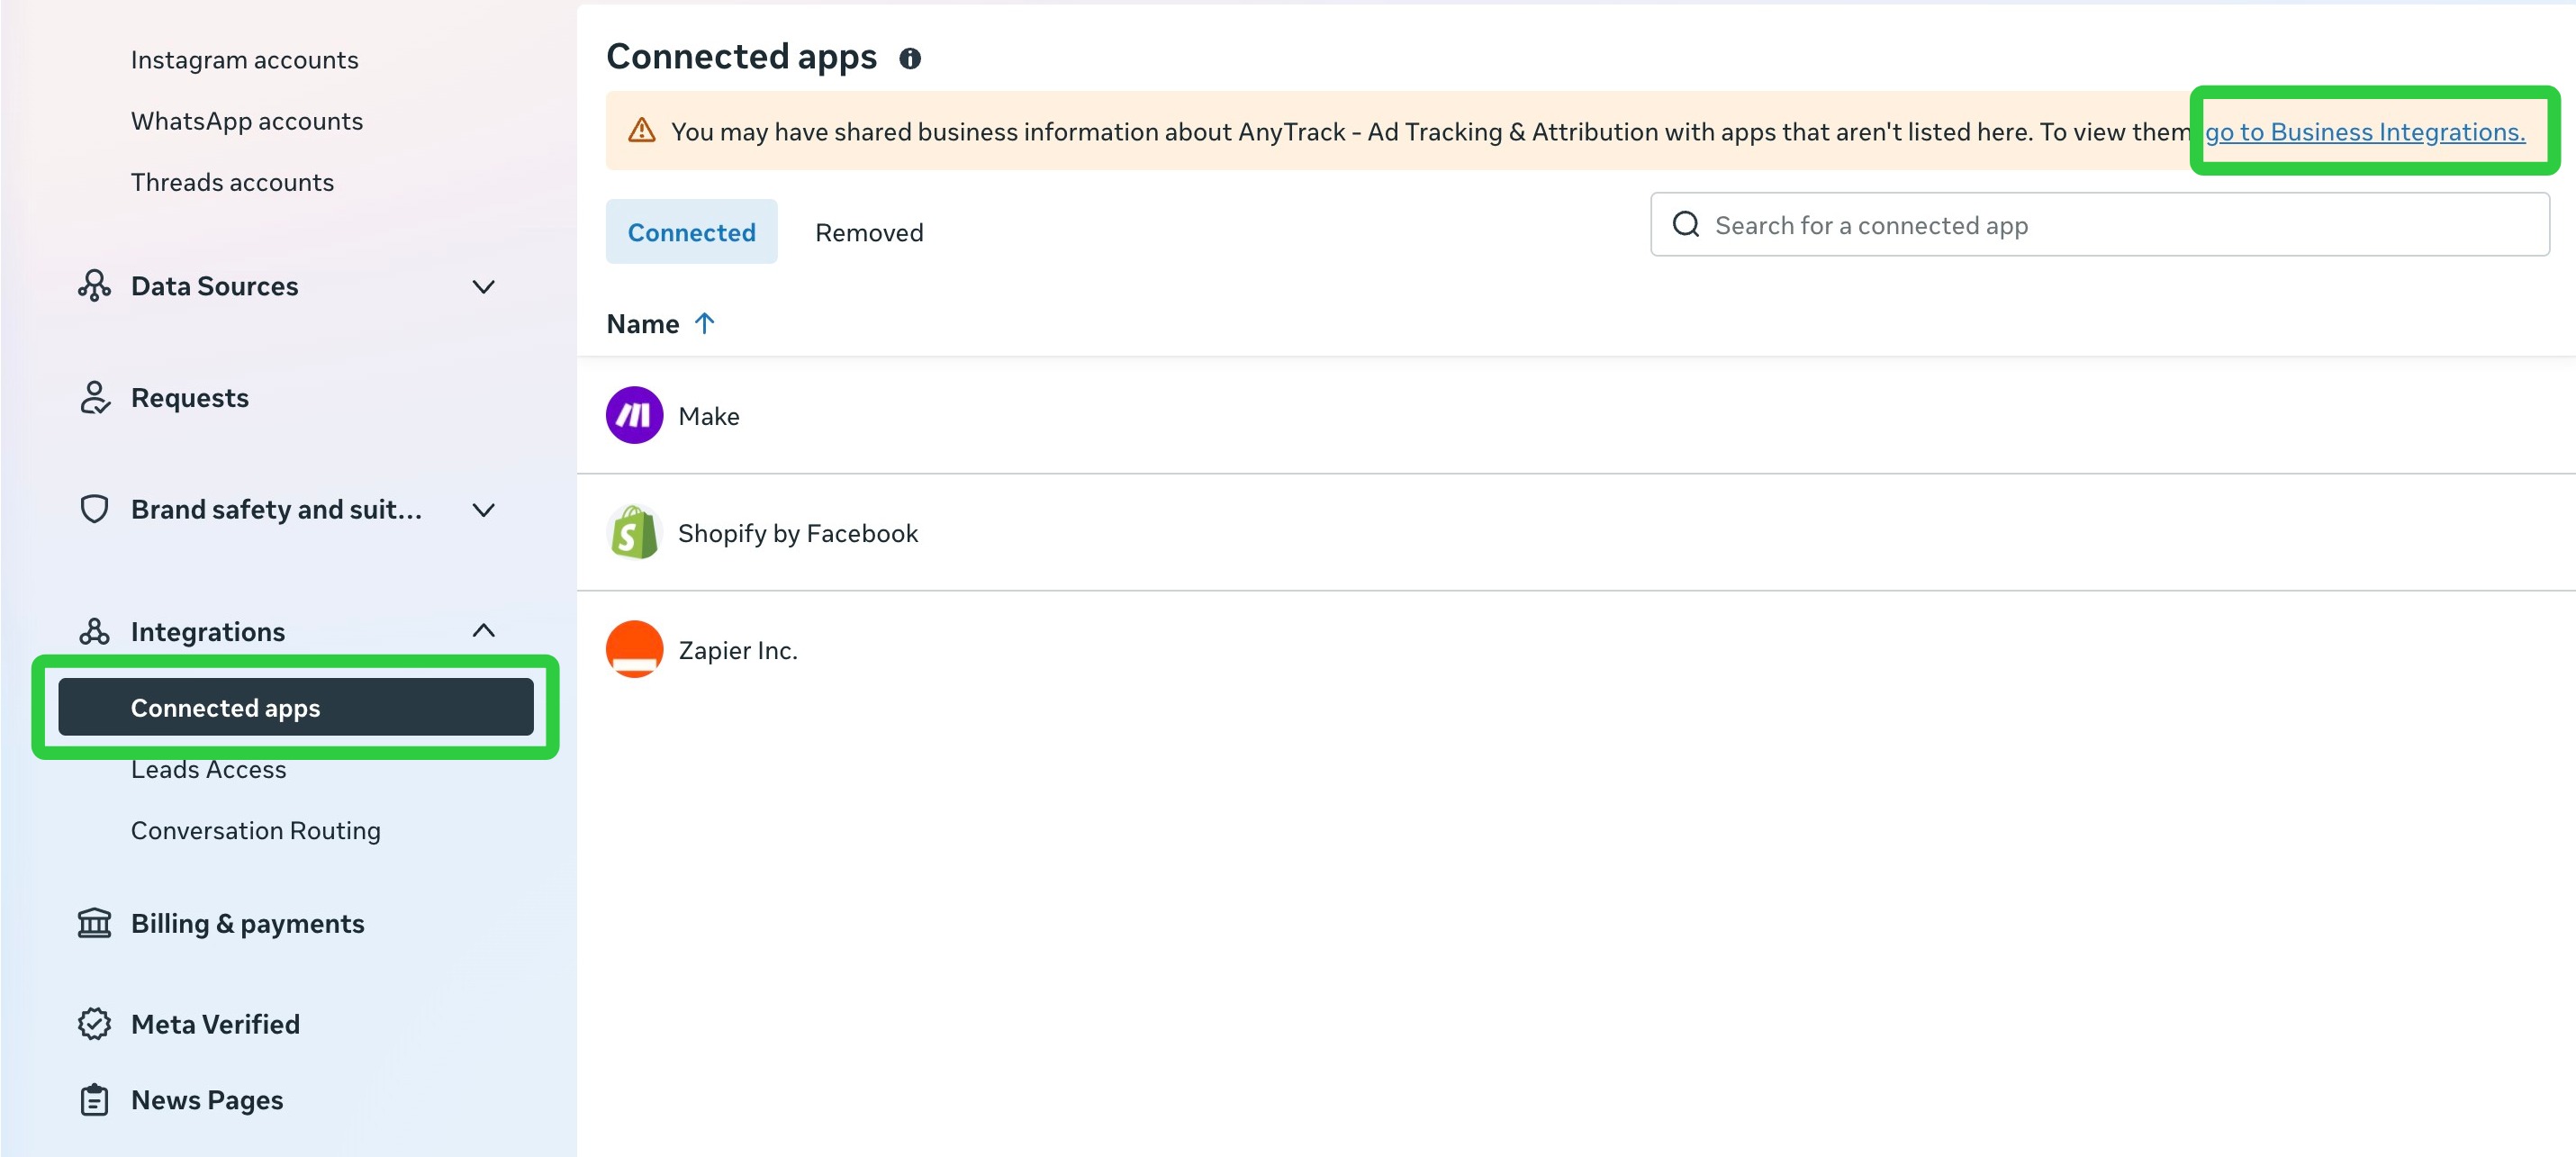Click the Connected apps info icon

909,58
